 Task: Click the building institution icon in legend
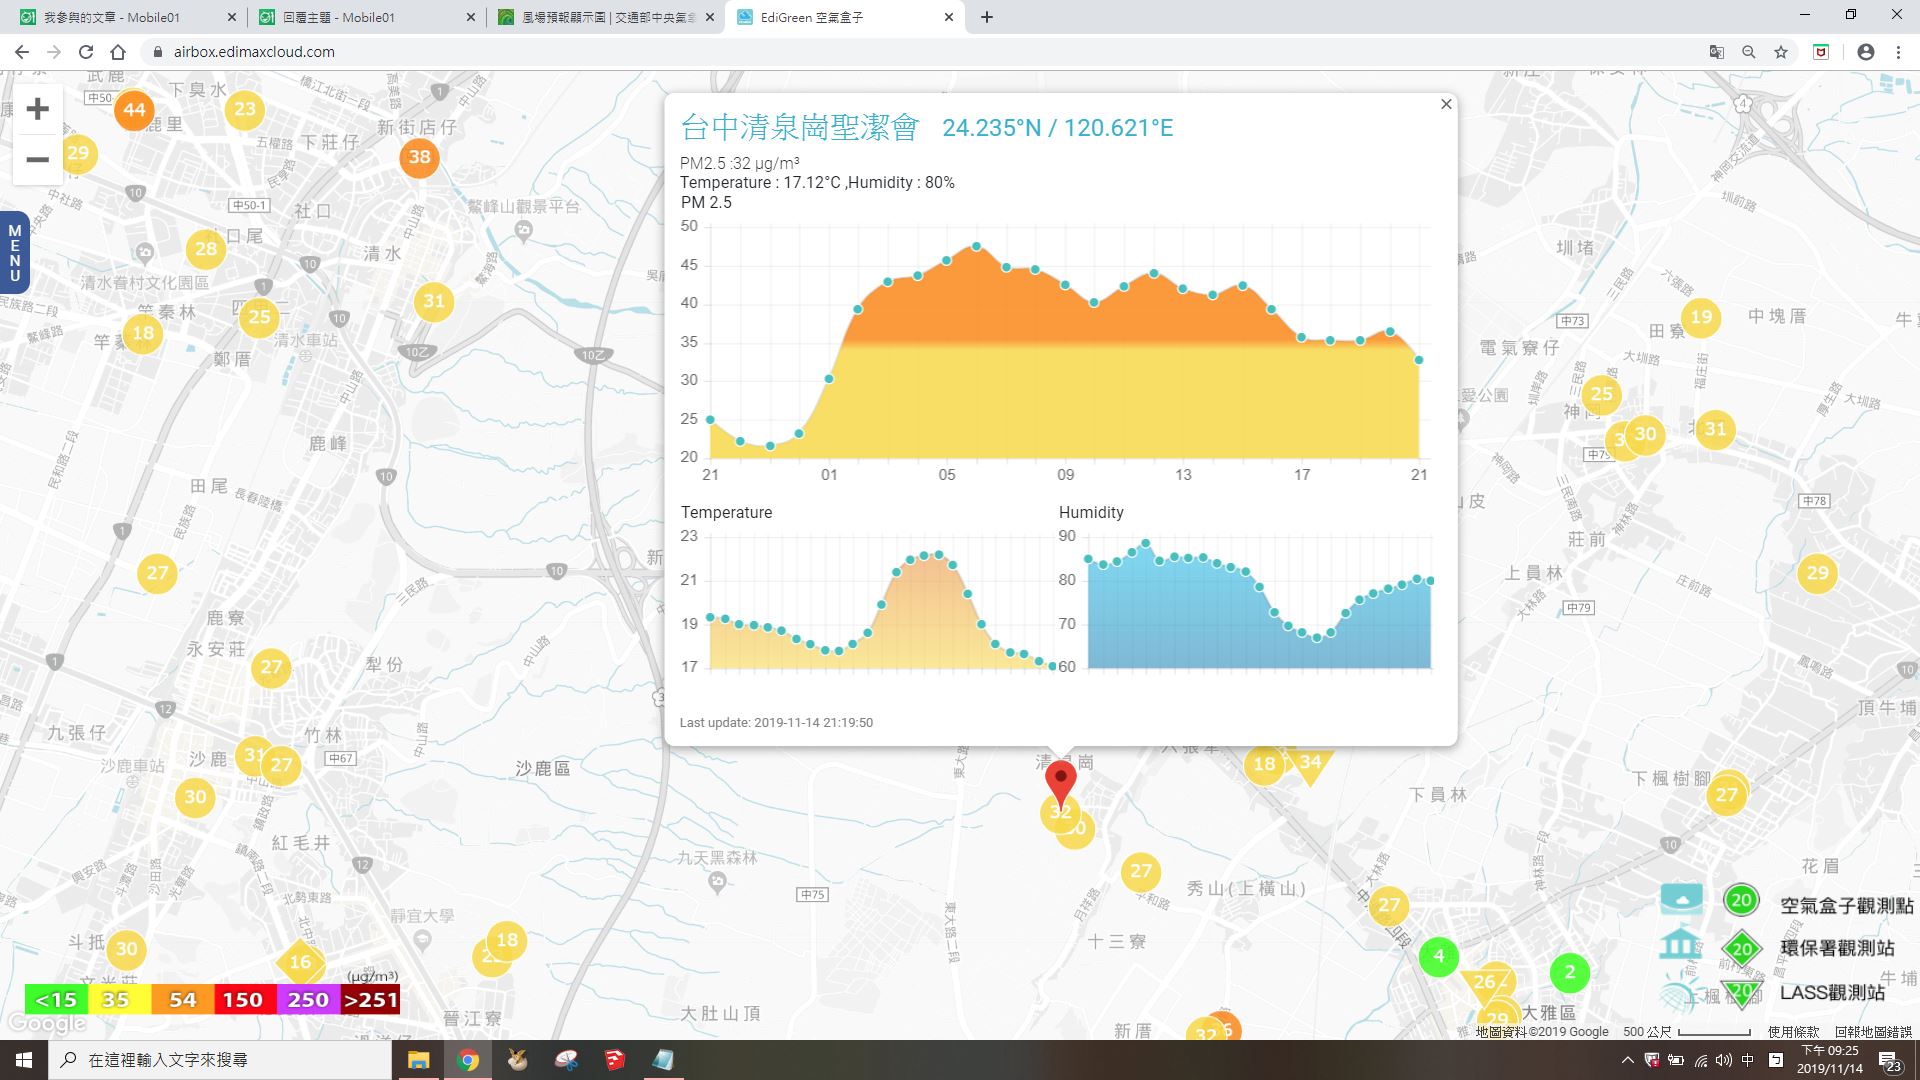coord(1680,945)
